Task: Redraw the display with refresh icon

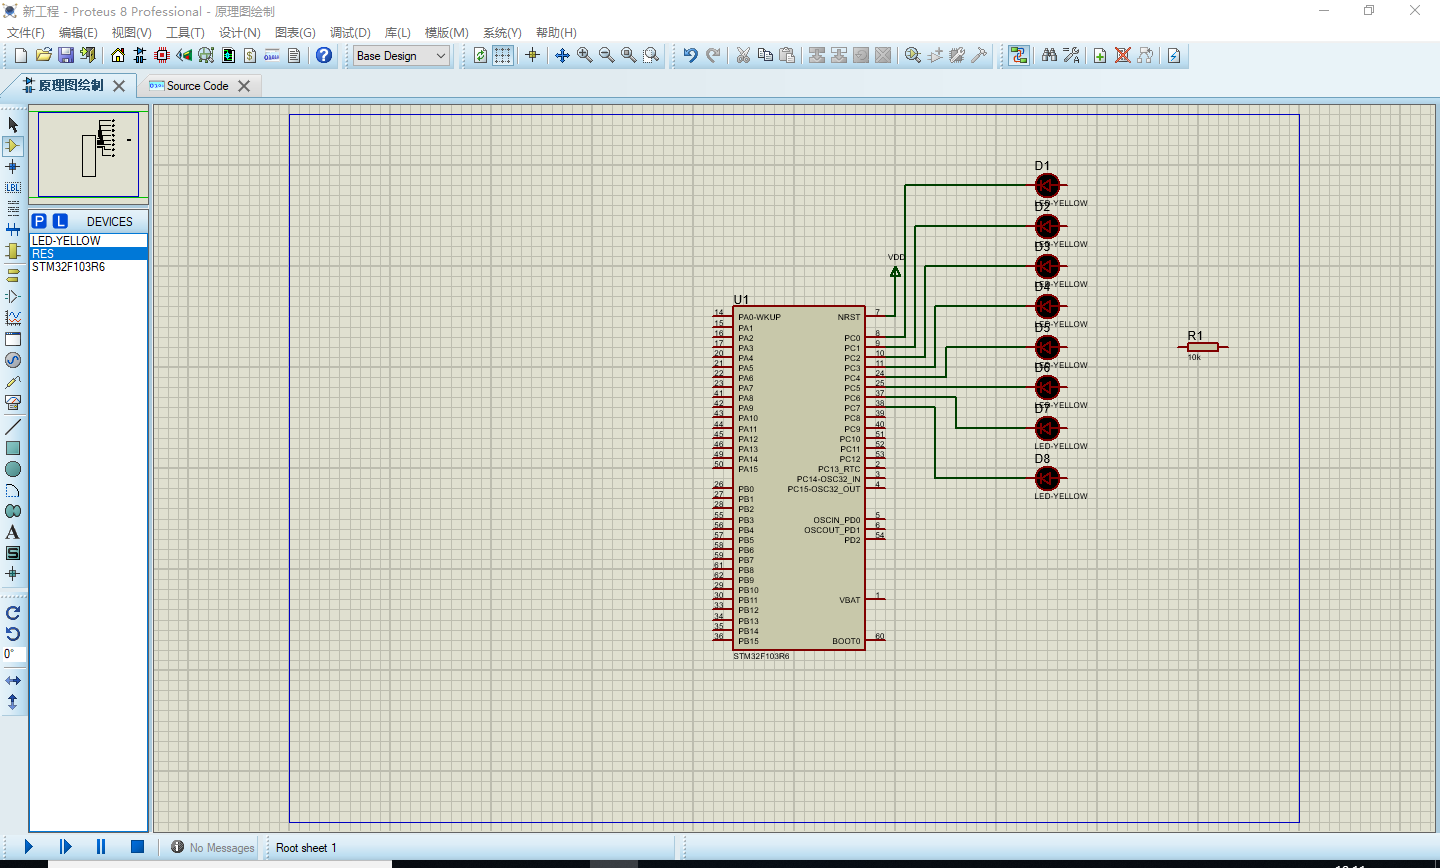Action: coord(481,55)
